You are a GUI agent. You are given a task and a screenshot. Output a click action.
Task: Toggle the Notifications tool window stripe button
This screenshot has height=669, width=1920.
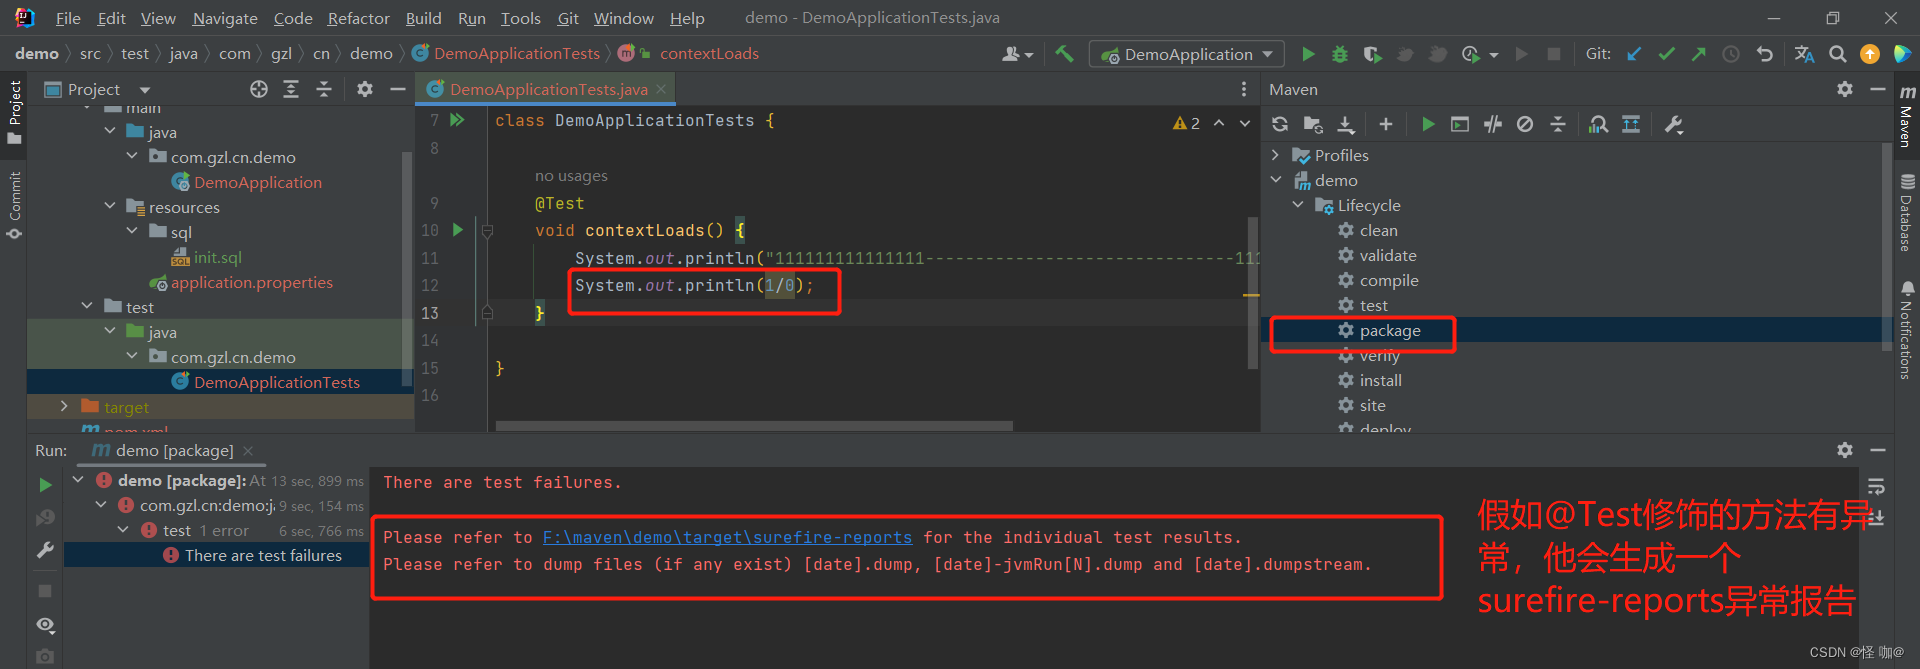(1907, 330)
